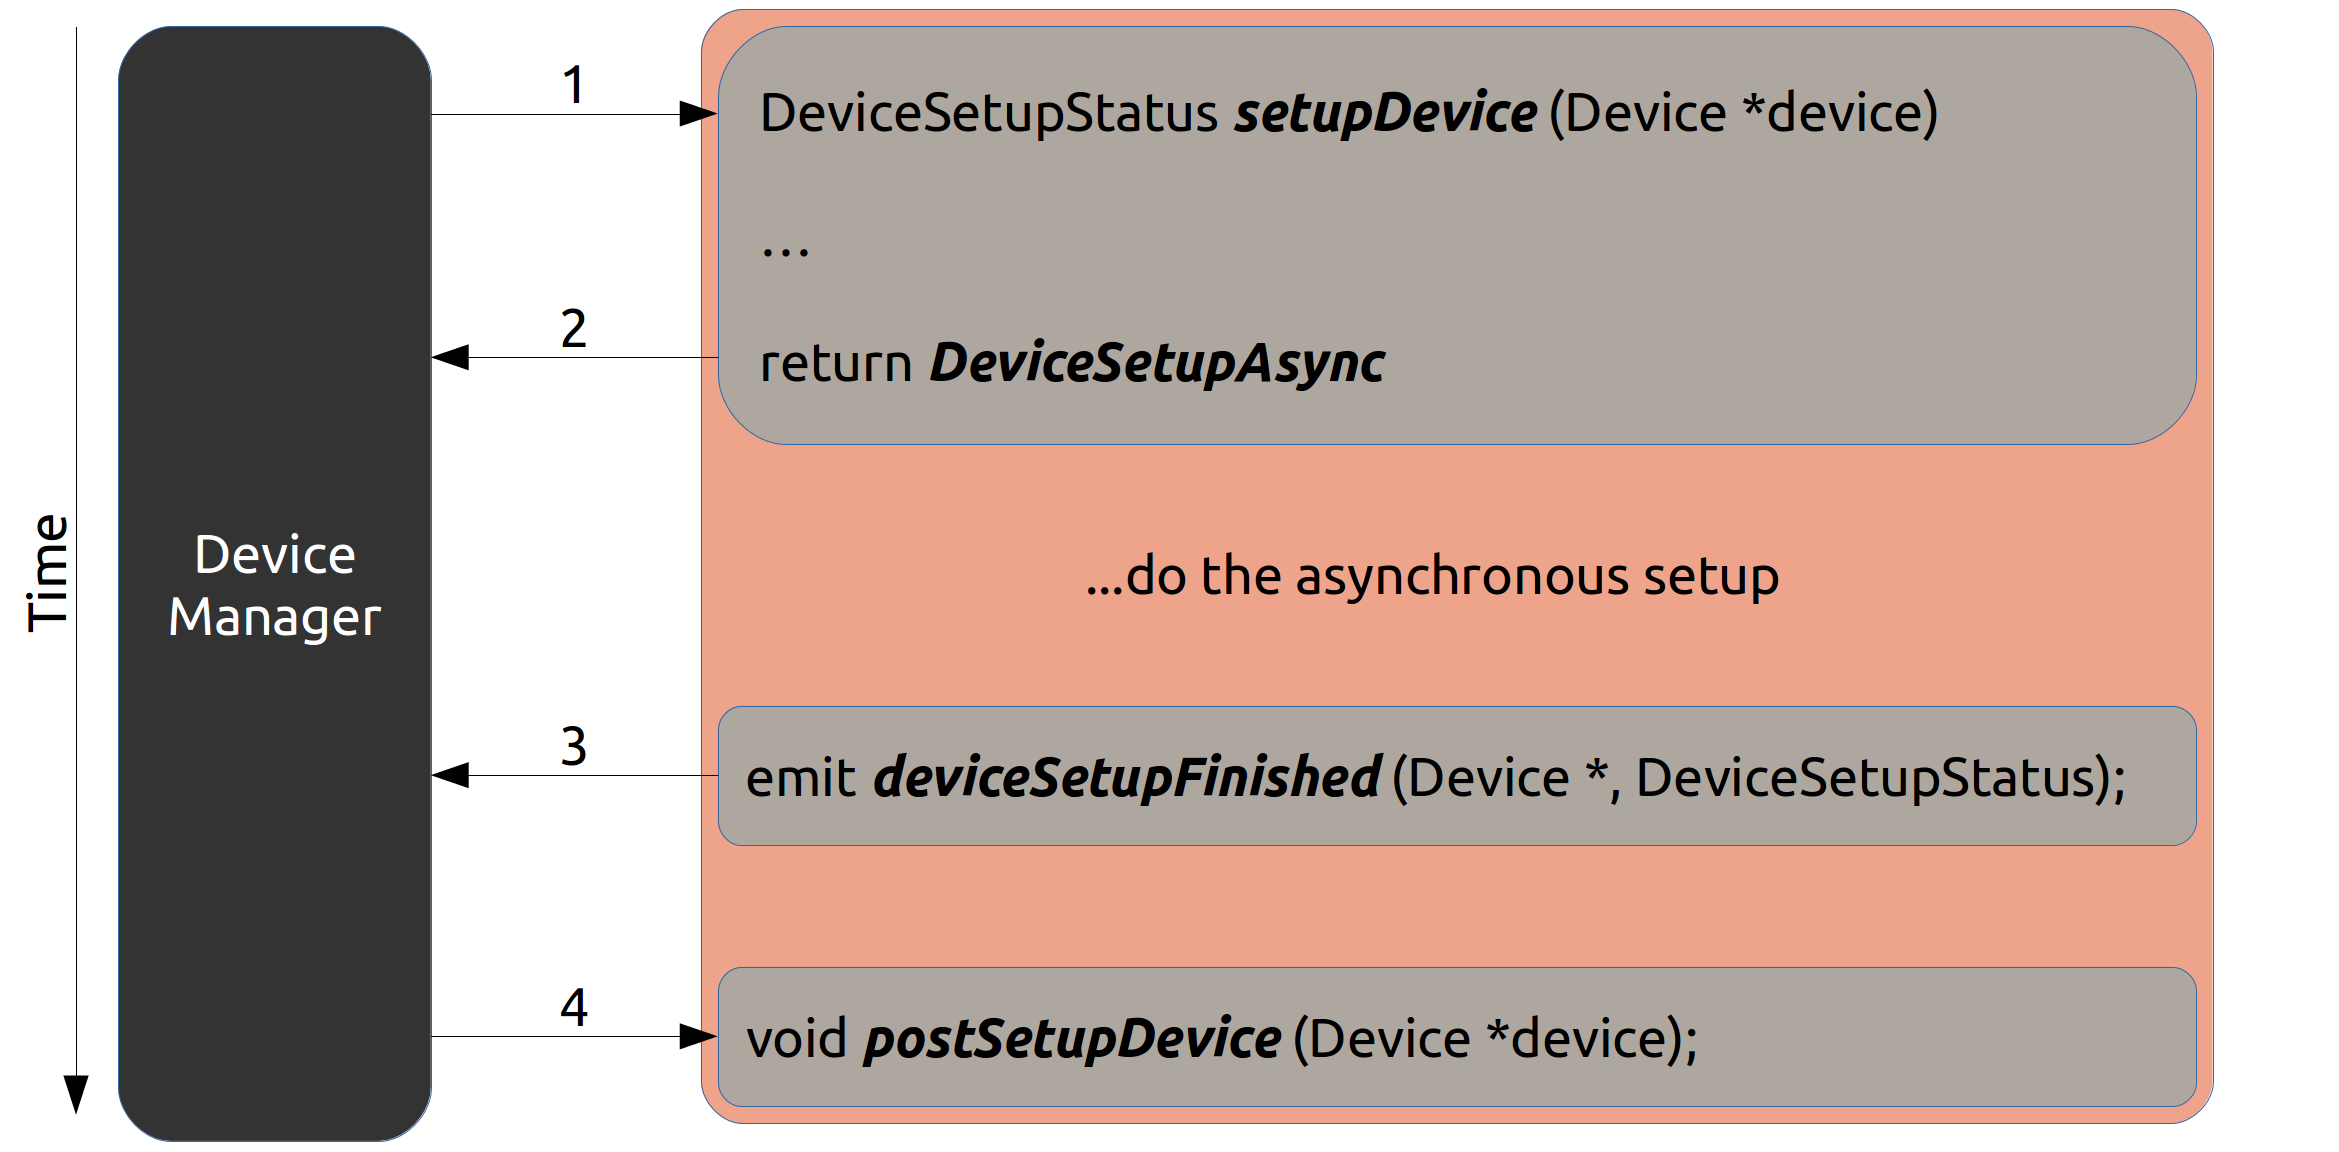The image size is (2339, 1152).
Task: Select the step number 4 label
Action: coord(573,1008)
